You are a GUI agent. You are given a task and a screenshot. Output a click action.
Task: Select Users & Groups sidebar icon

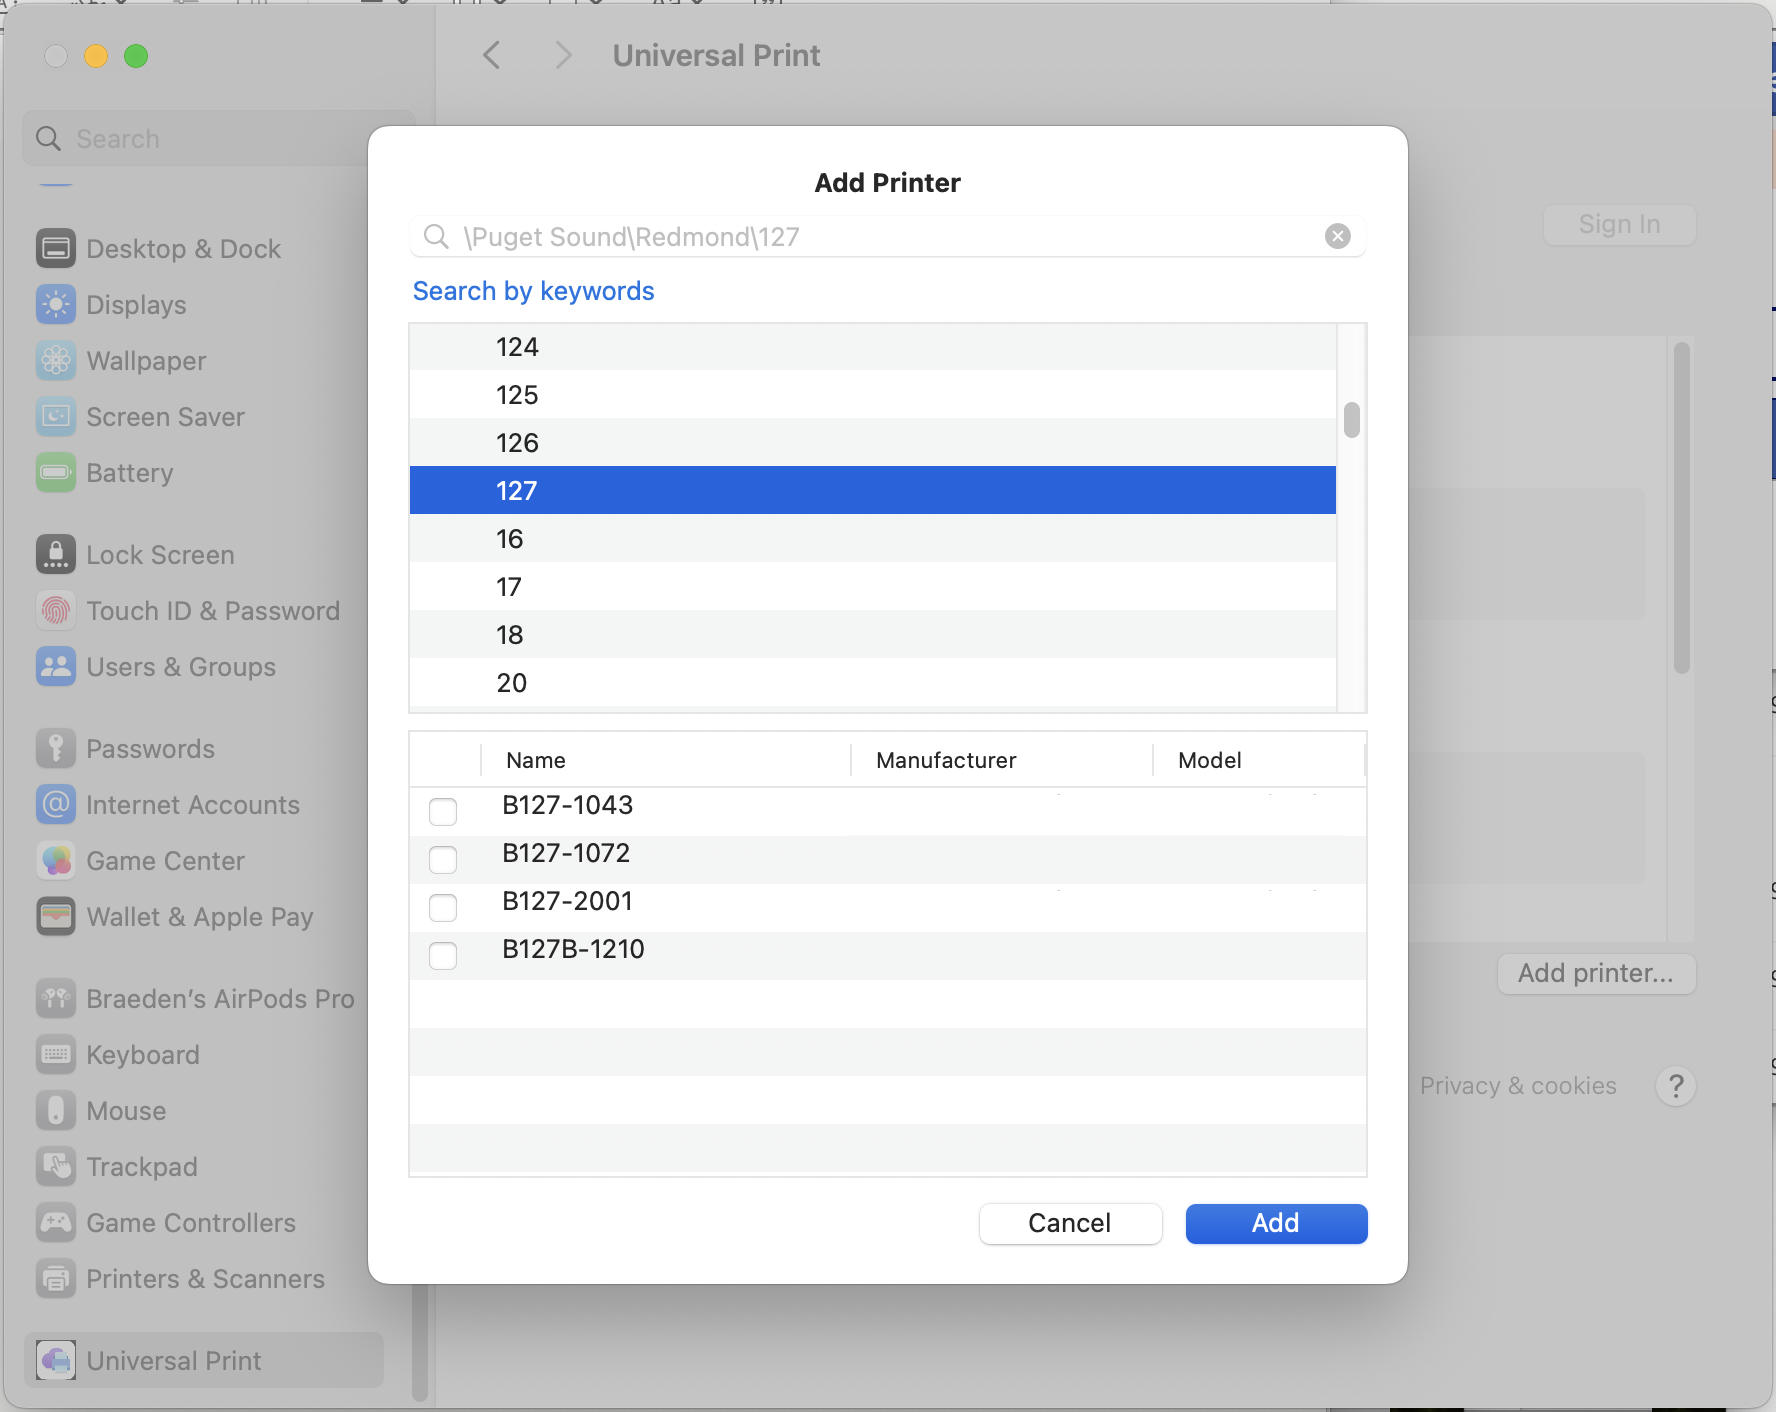(x=56, y=666)
